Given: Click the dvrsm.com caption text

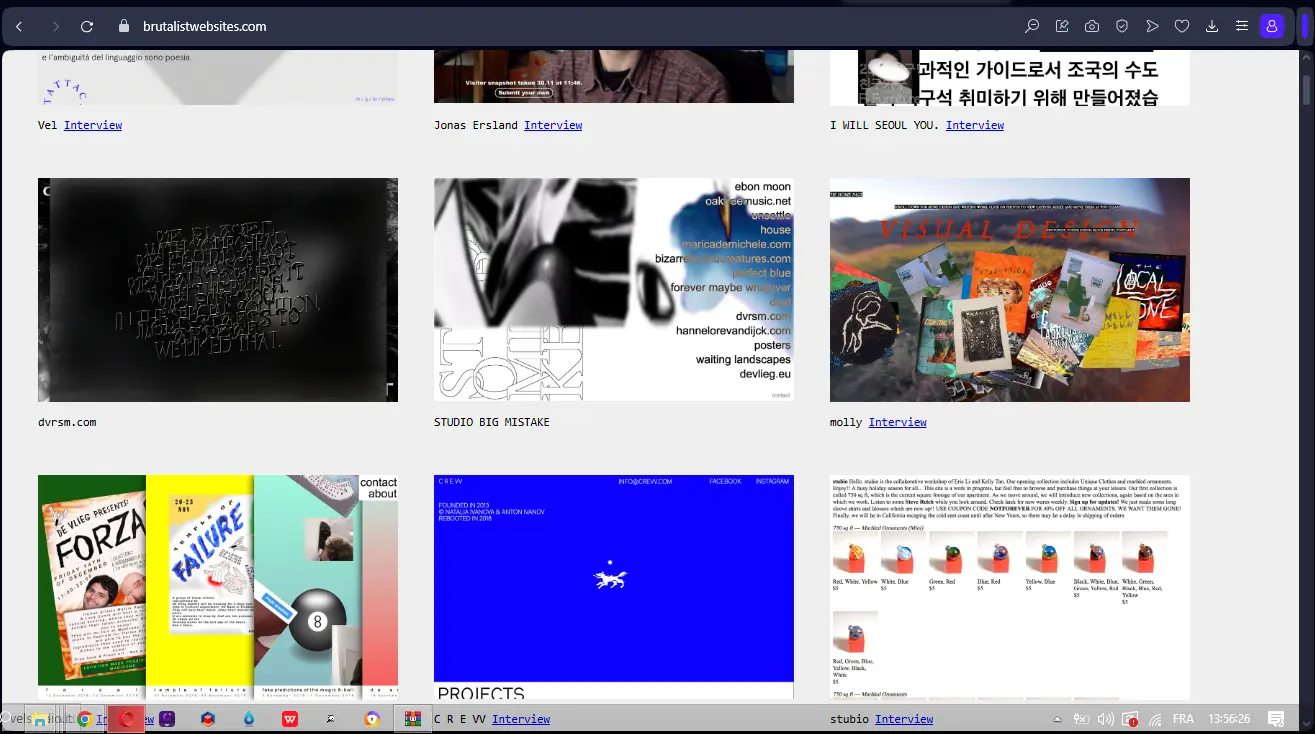Looking at the screenshot, I should [67, 422].
